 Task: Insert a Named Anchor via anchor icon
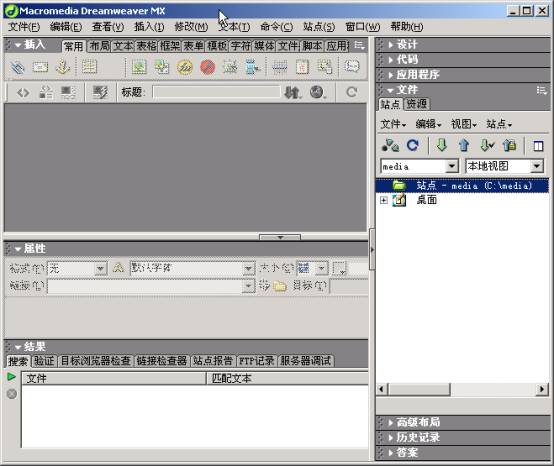click(63, 67)
